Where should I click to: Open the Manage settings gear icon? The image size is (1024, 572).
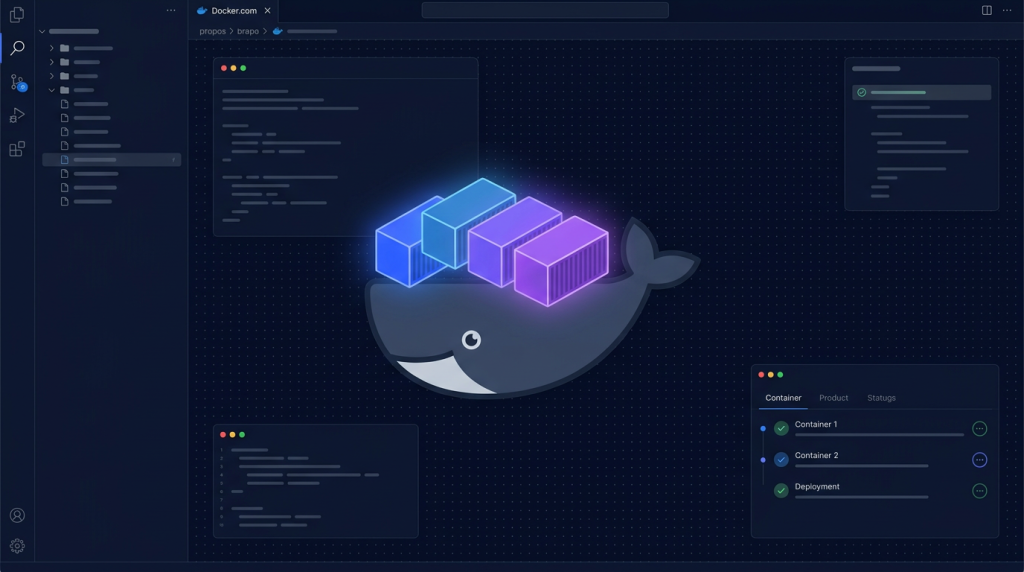(18, 545)
